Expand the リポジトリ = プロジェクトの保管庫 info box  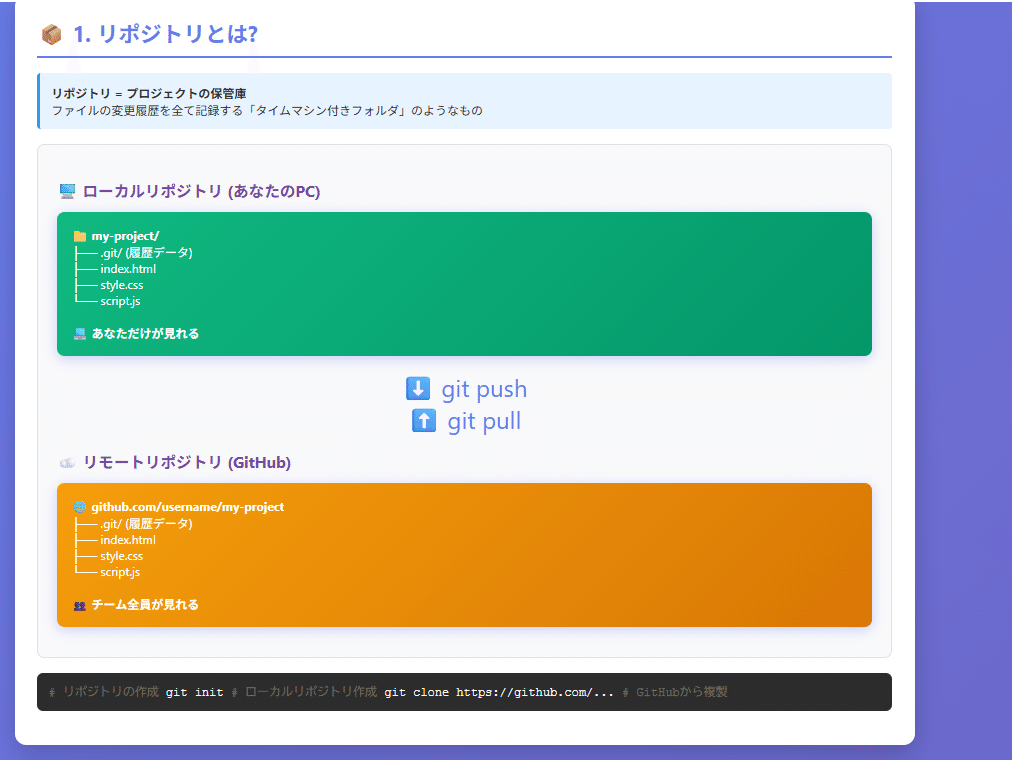[464, 101]
